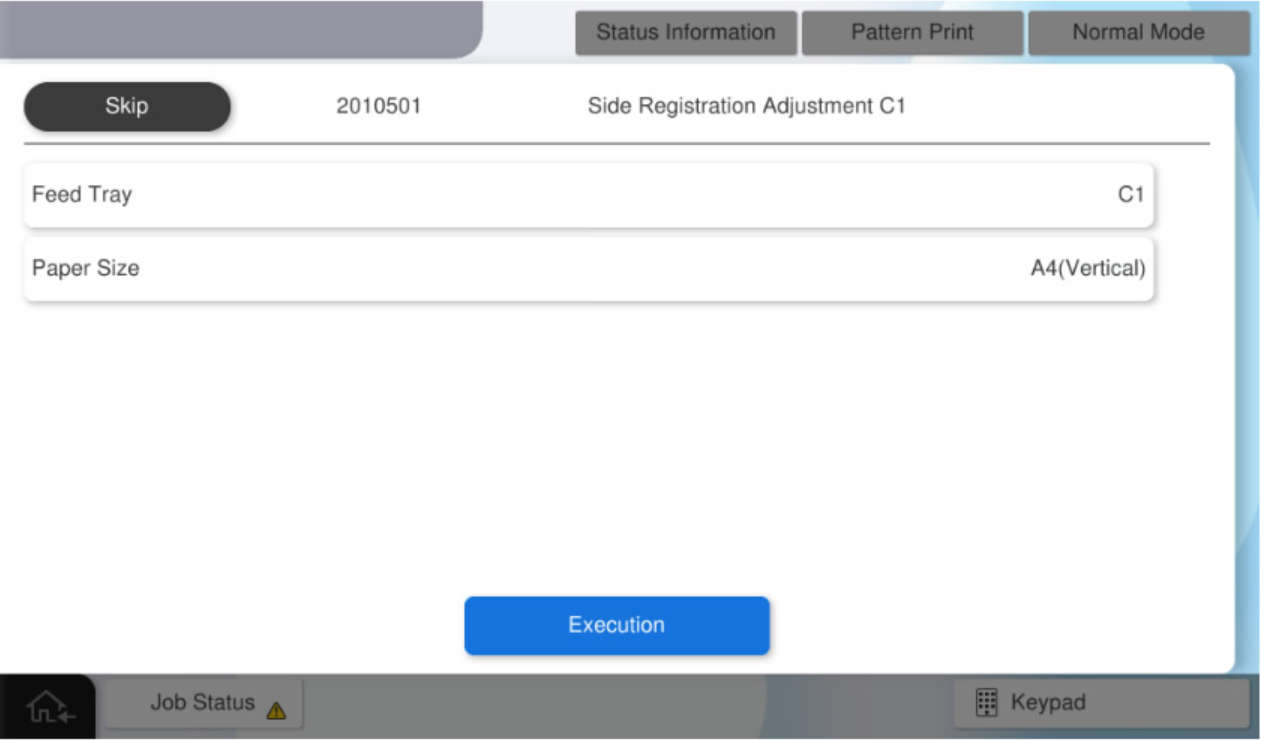This screenshot has width=1261, height=740.
Task: Switch to the Pattern Print tab
Action: click(x=912, y=32)
